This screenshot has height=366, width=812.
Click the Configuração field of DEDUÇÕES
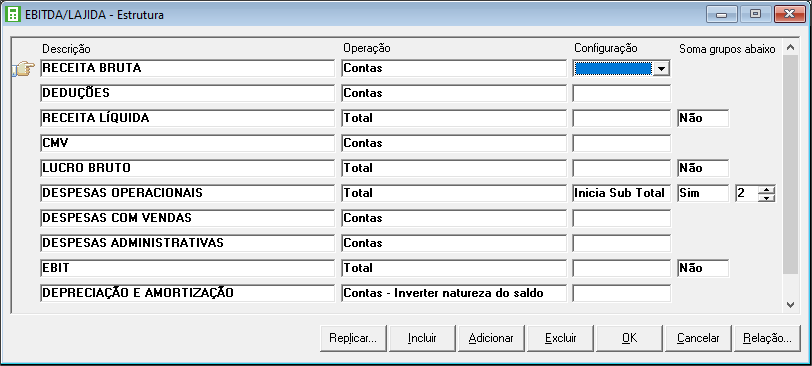(621, 93)
